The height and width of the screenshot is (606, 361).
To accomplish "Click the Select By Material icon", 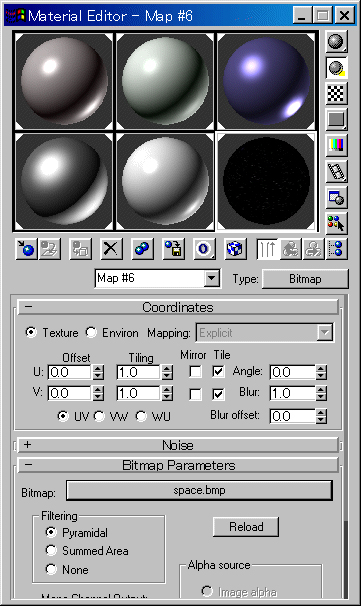I will point(336,223).
